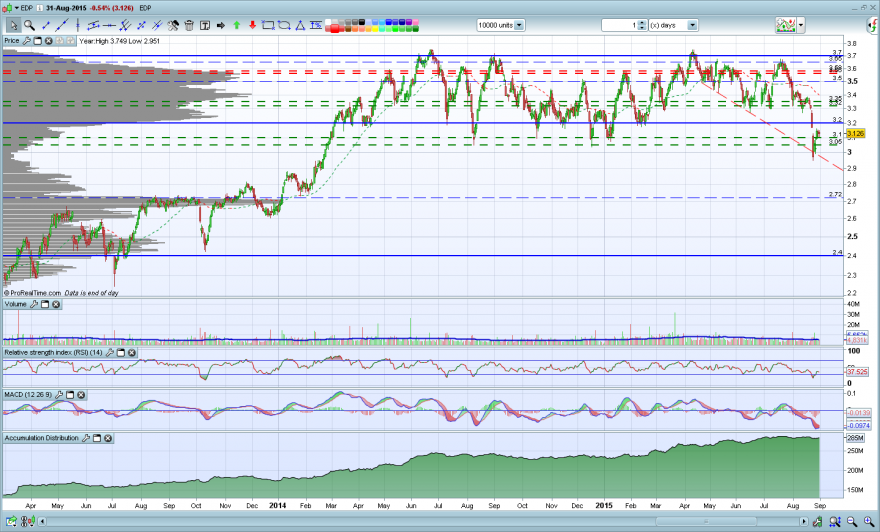
Task: Select the red down arrow marker tool
Action: click(x=253, y=25)
